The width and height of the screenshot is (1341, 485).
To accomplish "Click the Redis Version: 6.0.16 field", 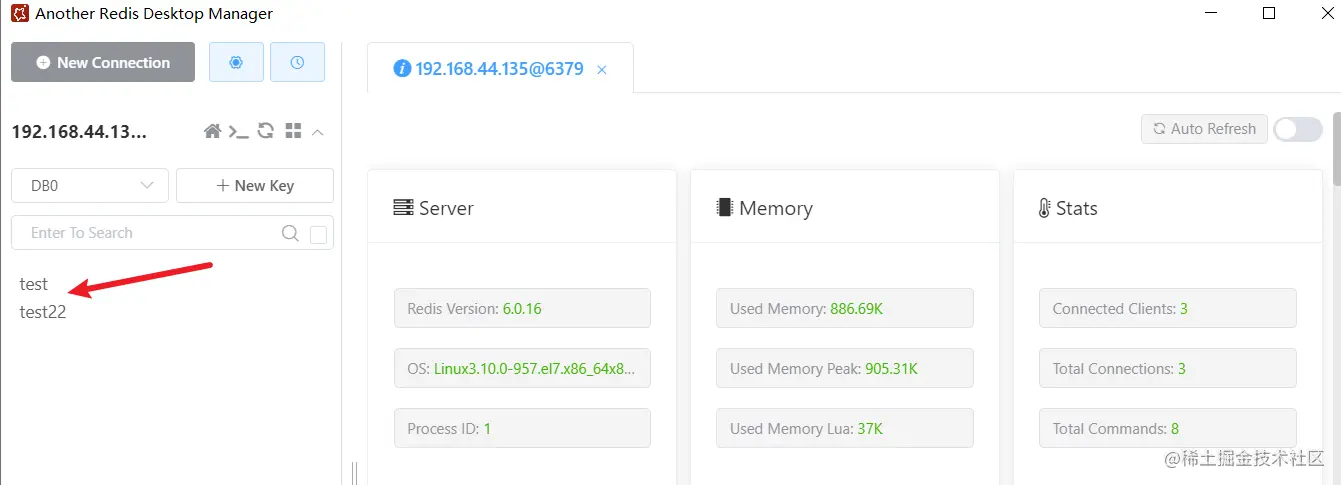I will (522, 308).
